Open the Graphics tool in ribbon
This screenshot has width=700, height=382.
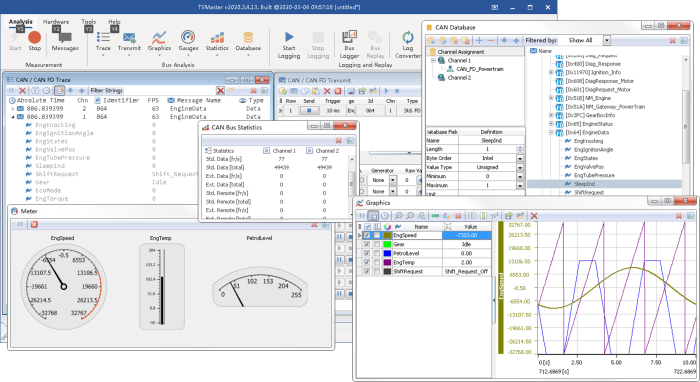159,42
